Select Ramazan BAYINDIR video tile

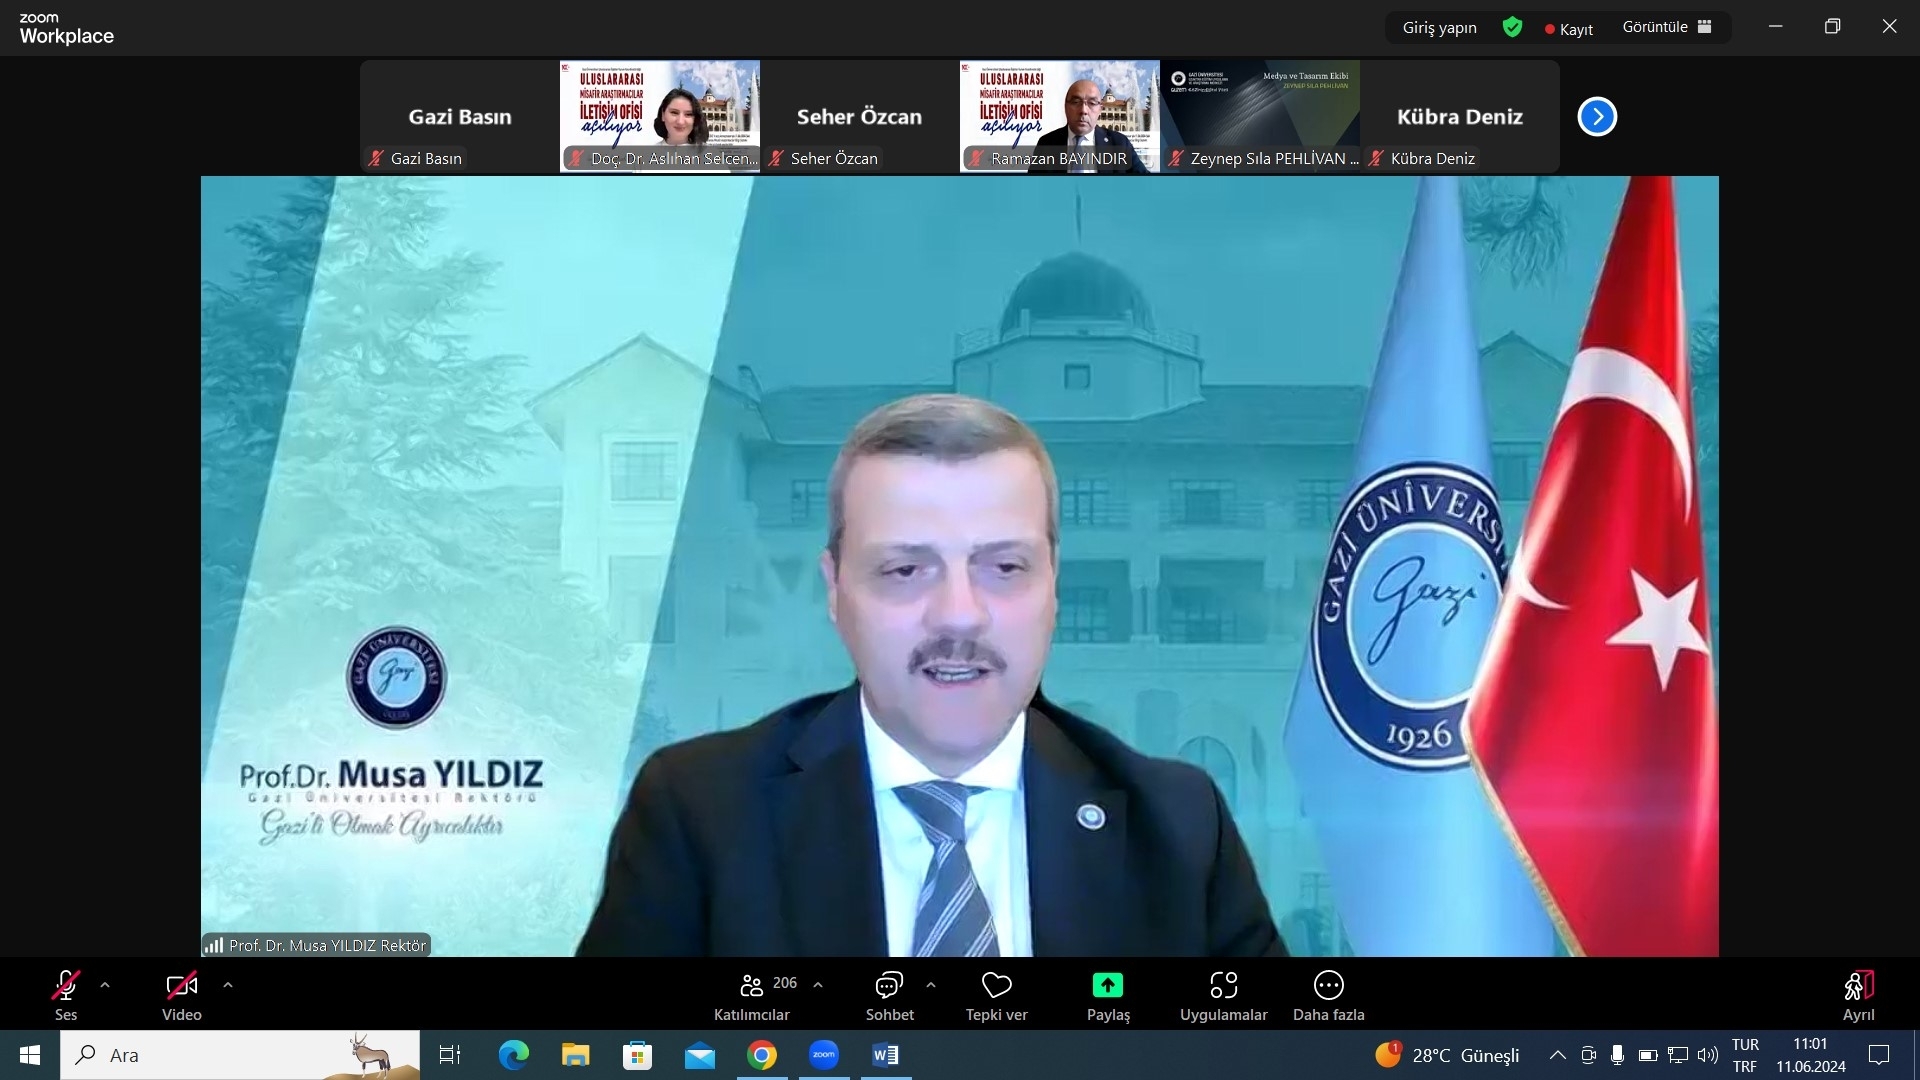pos(1060,116)
